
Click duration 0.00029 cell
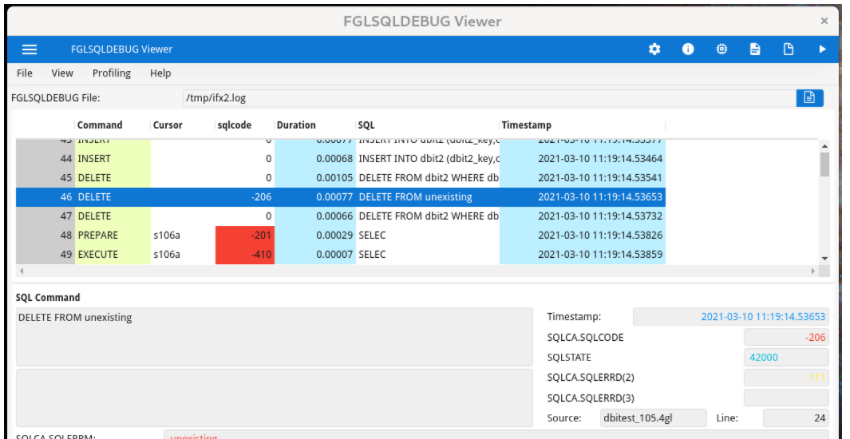click(315, 235)
